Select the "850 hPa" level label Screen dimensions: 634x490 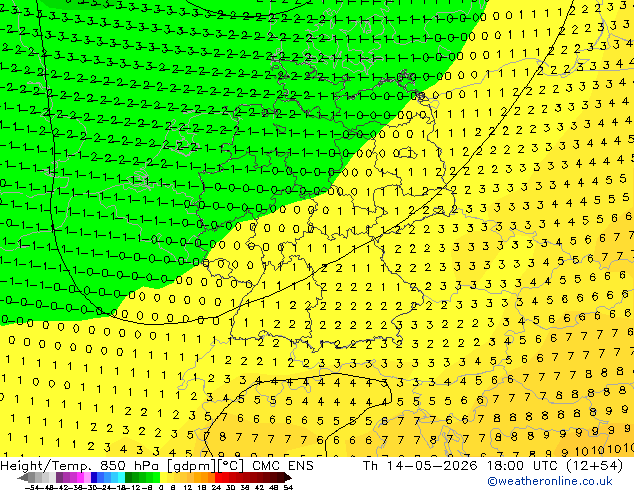click(128, 465)
